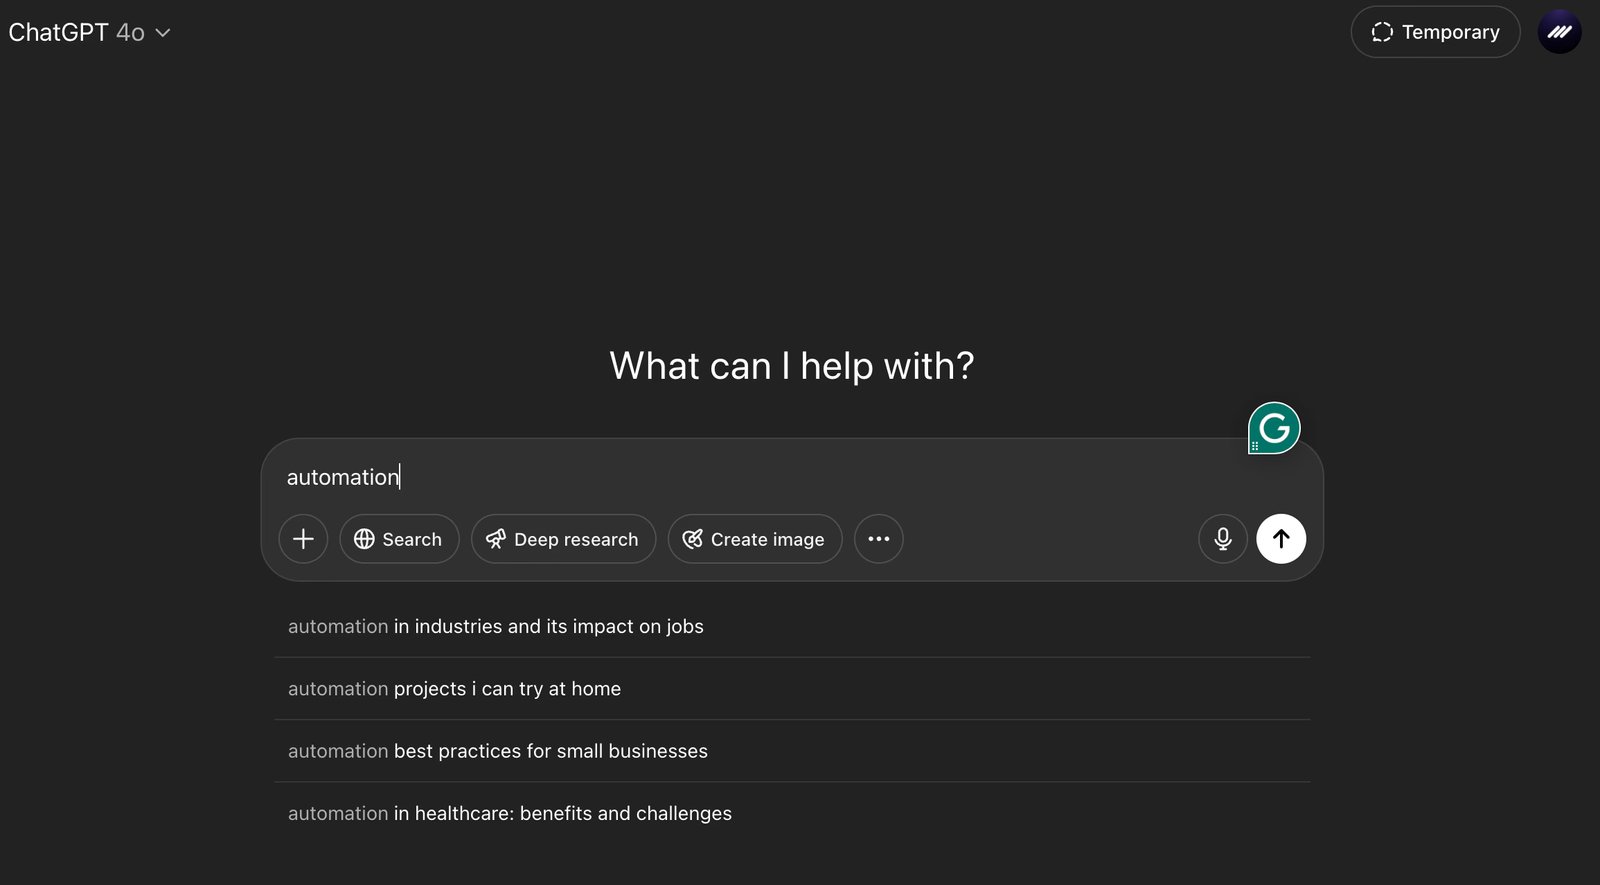Pick suggestion "automation best practices for small businesses"
The height and width of the screenshot is (885, 1600).
pos(792,751)
